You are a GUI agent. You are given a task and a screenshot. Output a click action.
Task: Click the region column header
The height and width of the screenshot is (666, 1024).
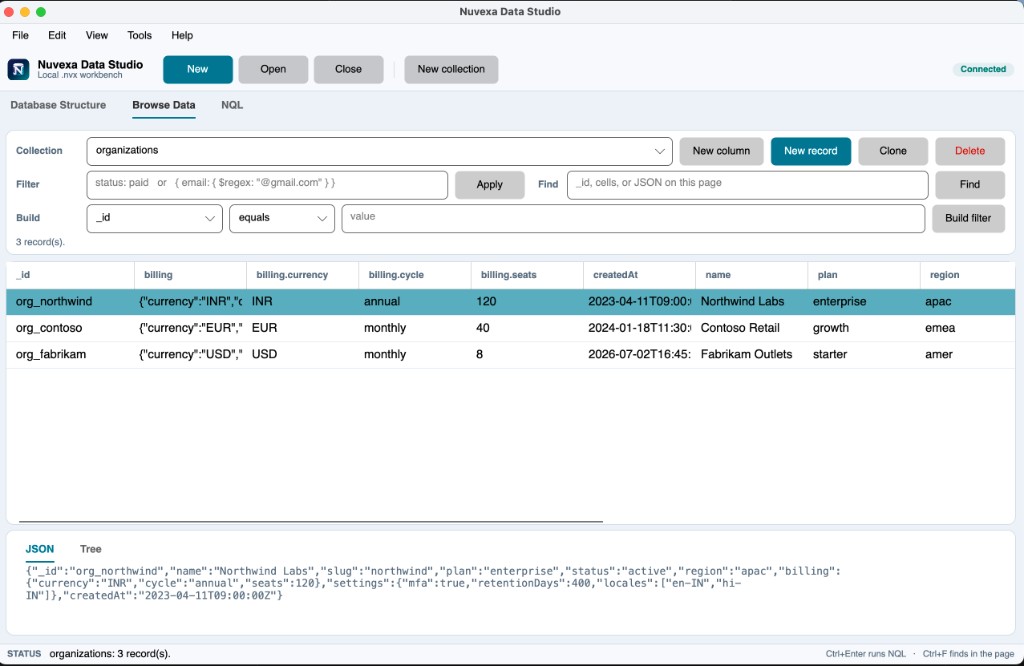click(968, 275)
